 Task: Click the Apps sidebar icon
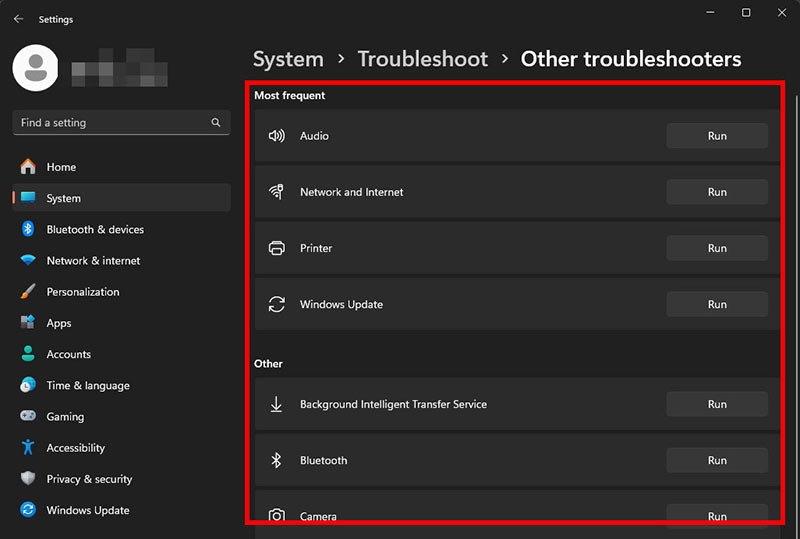28,323
